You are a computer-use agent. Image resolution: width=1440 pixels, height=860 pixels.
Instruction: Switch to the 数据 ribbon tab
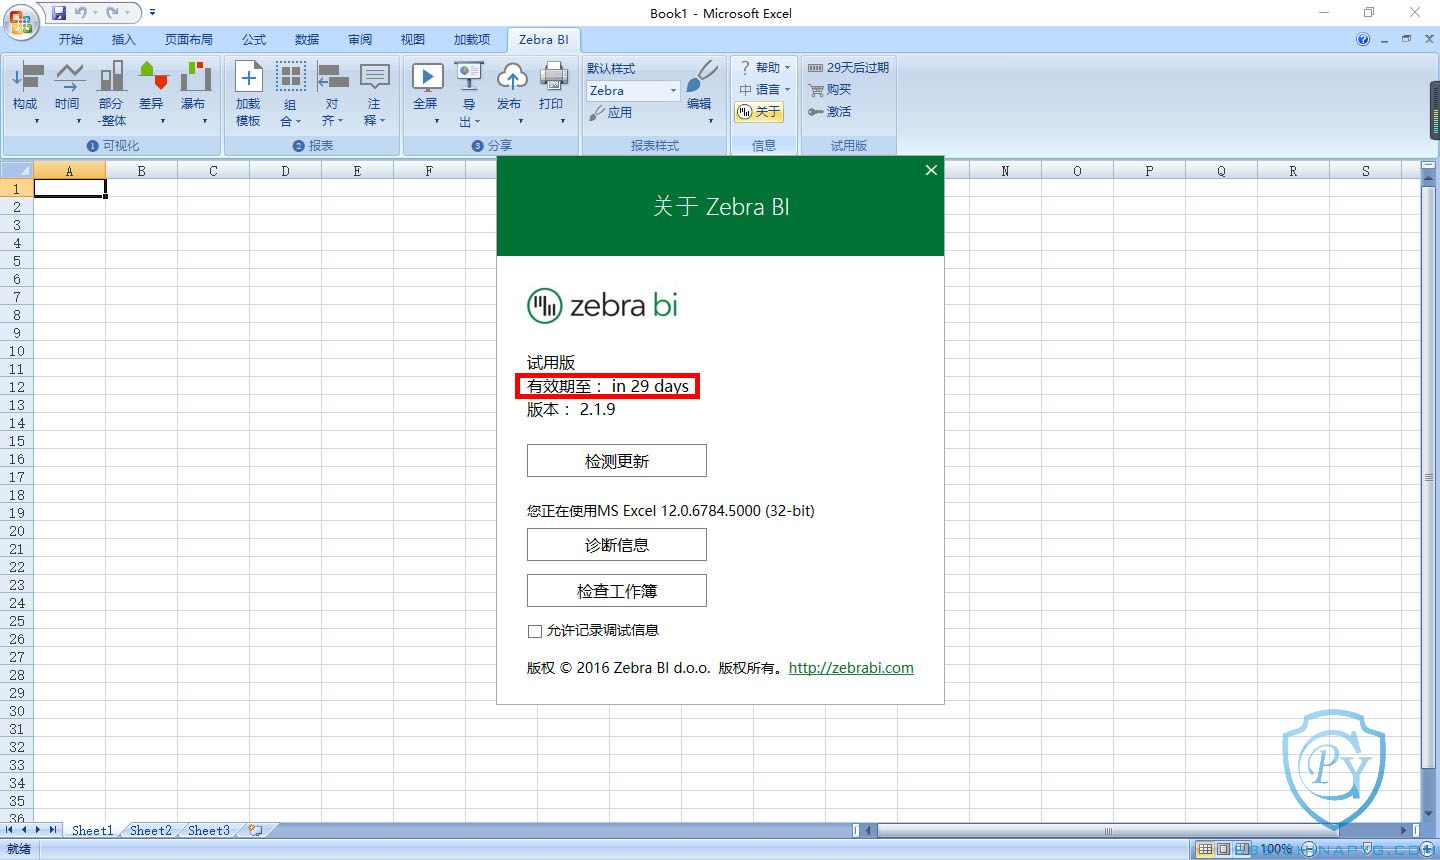307,40
